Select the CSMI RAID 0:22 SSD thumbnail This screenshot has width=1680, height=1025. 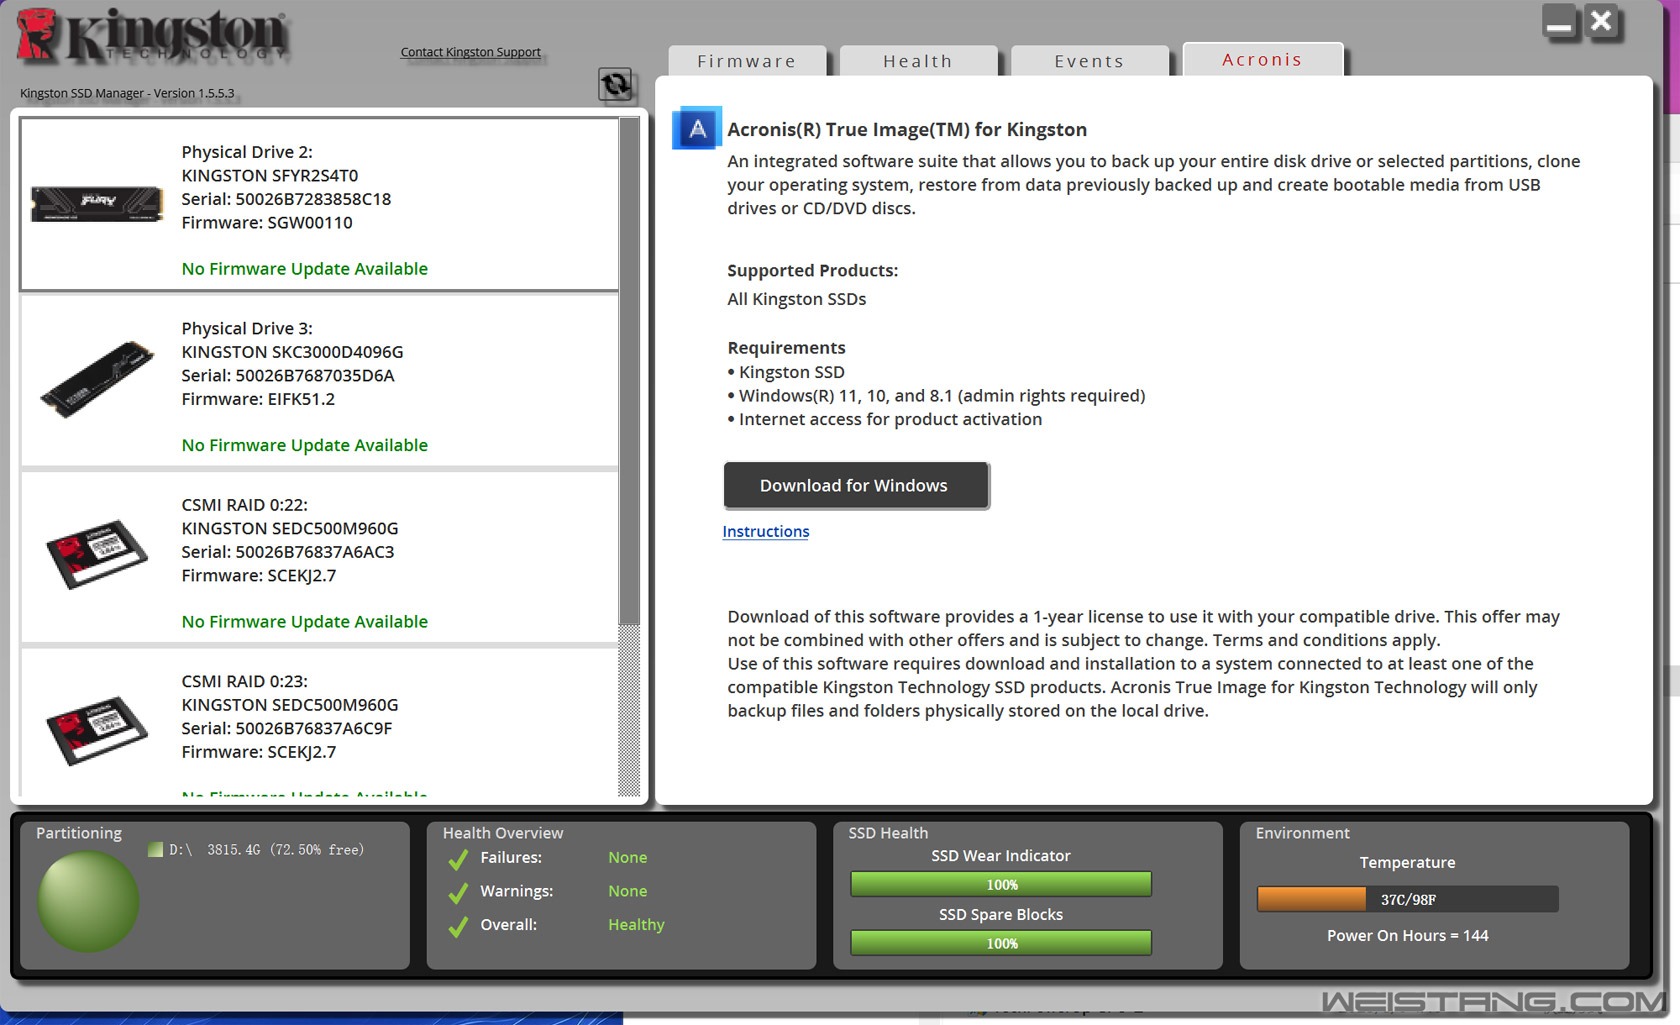[97, 555]
